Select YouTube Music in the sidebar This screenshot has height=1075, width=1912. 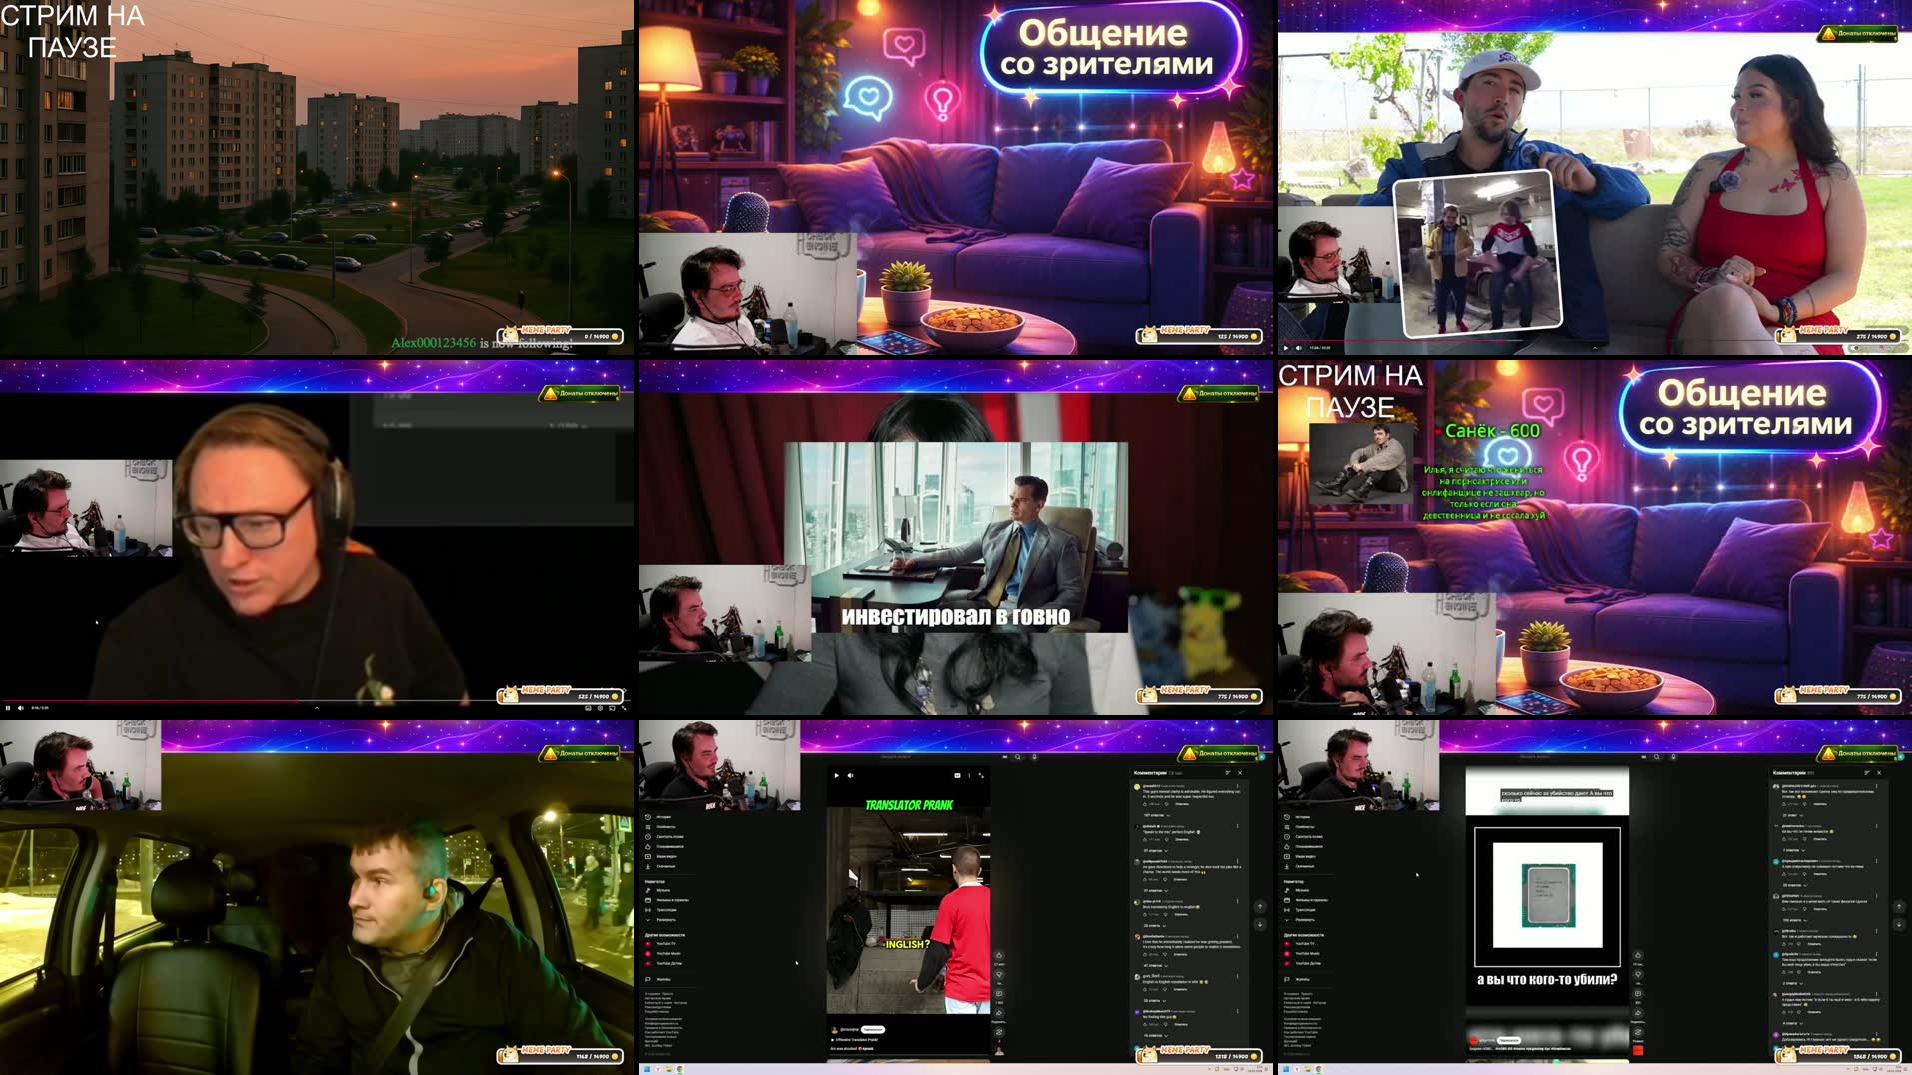click(668, 953)
